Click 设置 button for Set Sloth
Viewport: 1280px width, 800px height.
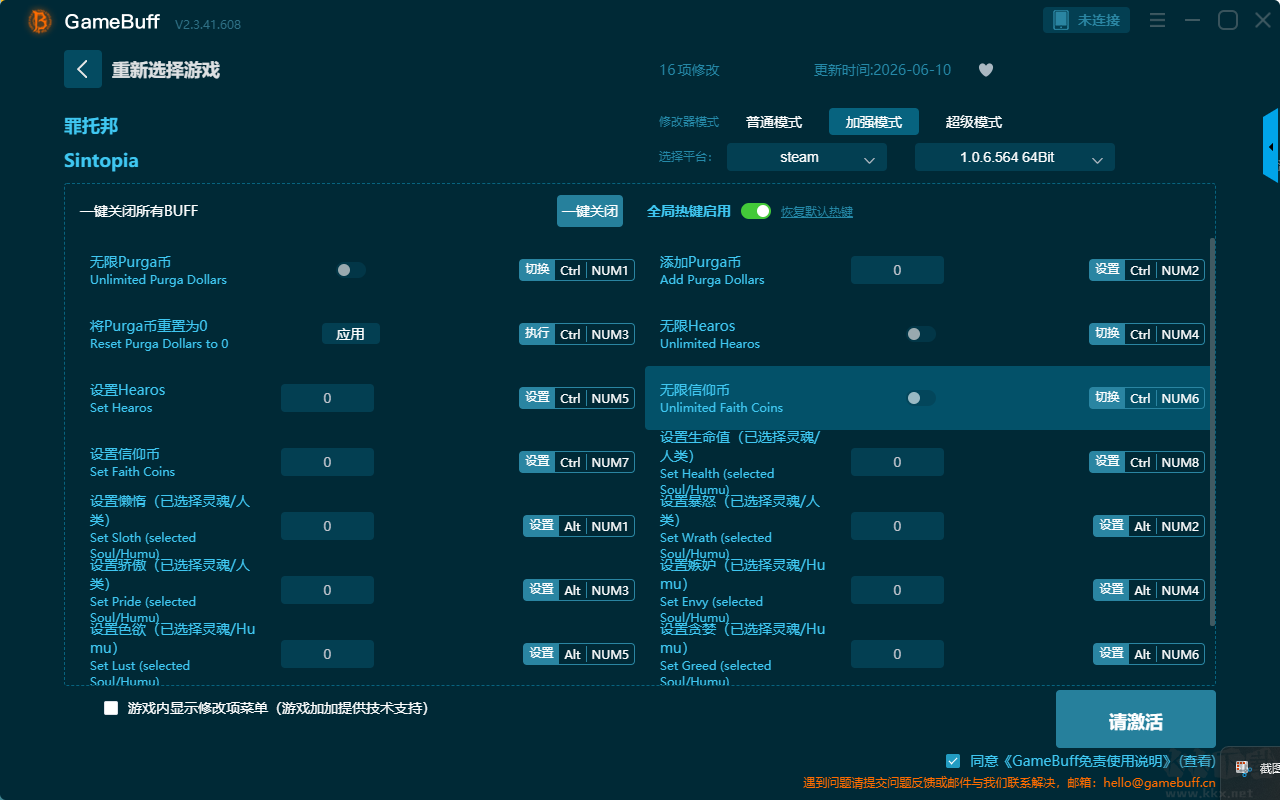coord(541,526)
